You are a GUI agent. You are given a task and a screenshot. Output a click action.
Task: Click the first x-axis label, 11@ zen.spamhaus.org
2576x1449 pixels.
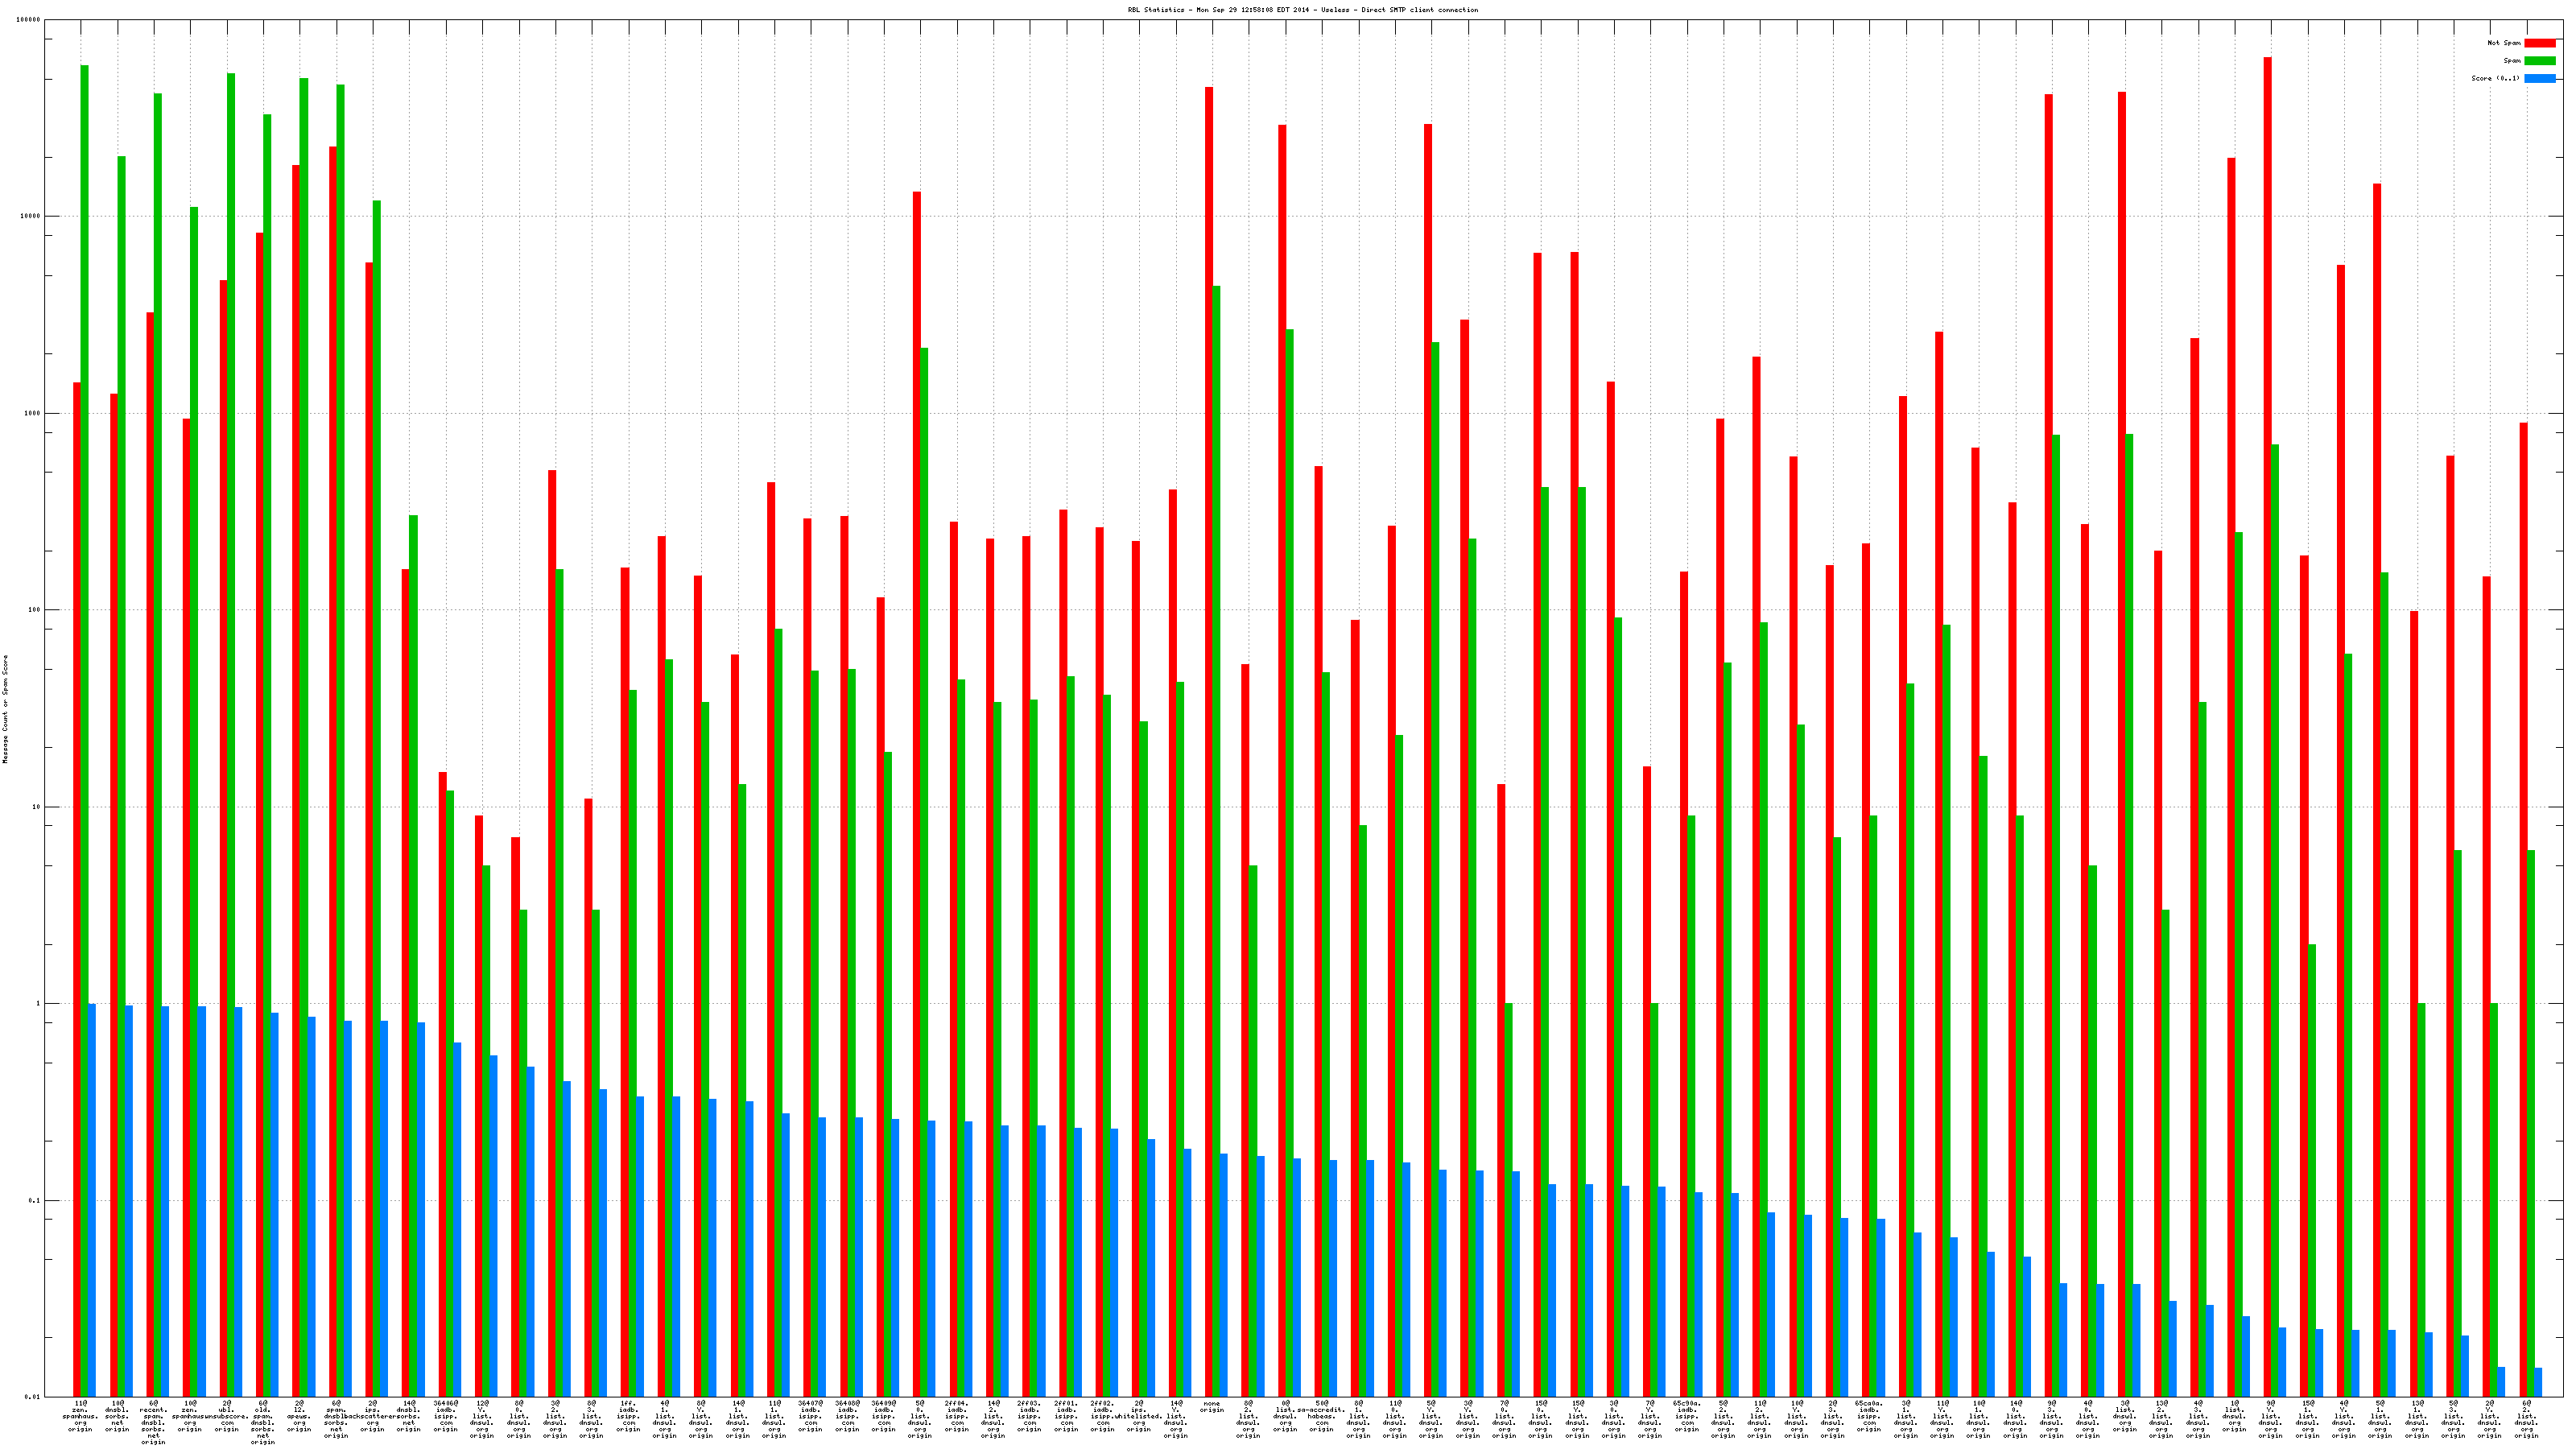pos(80,1416)
